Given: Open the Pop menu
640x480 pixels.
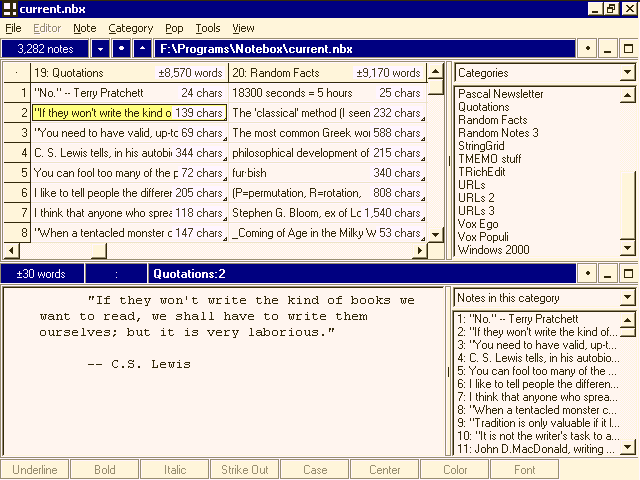Looking at the screenshot, I should (174, 28).
